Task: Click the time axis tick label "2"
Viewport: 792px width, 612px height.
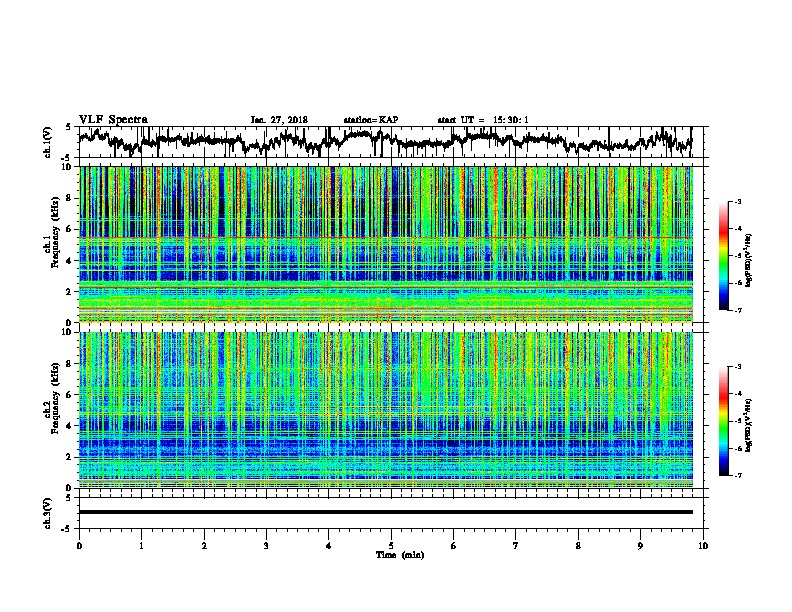Action: [x=204, y=545]
